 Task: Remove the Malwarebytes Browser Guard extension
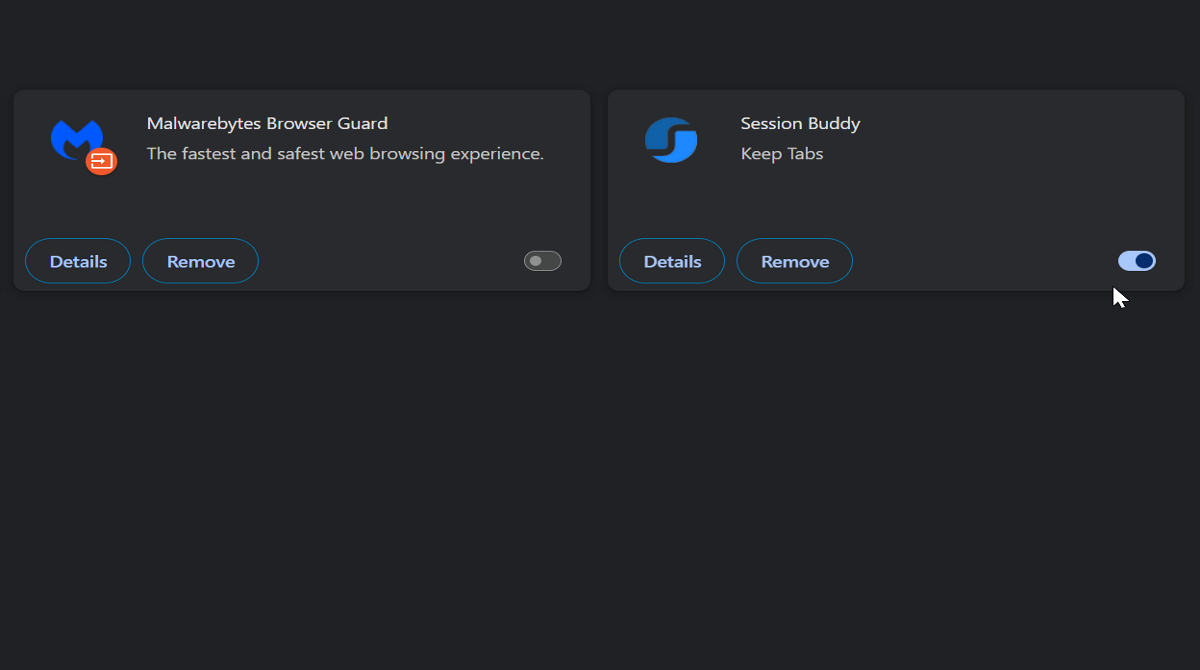click(x=200, y=260)
